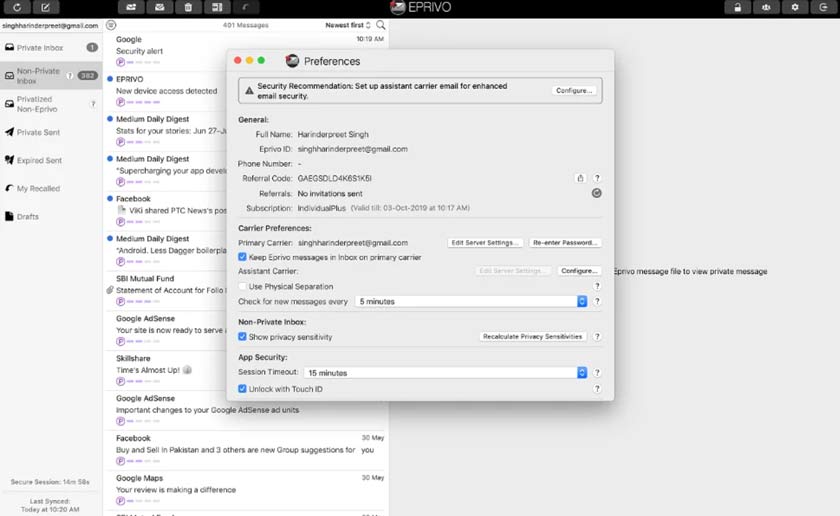The image size is (840, 516).
Task: Open help for Referral Code
Action: pyautogui.click(x=597, y=178)
